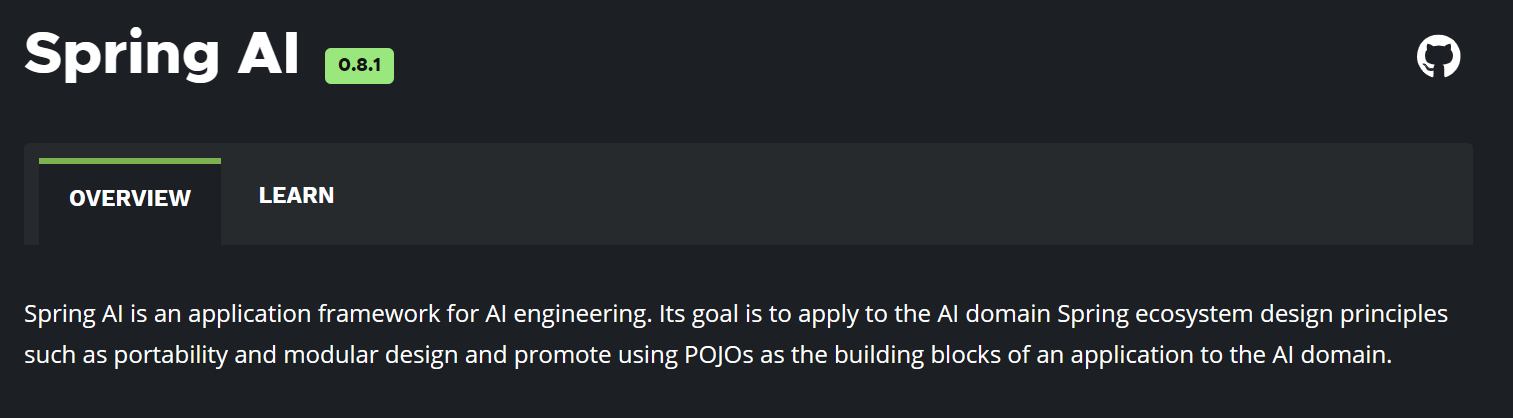Viewport: 1513px width, 418px height.
Task: Click the letters AI in the heading
Action: click(268, 52)
